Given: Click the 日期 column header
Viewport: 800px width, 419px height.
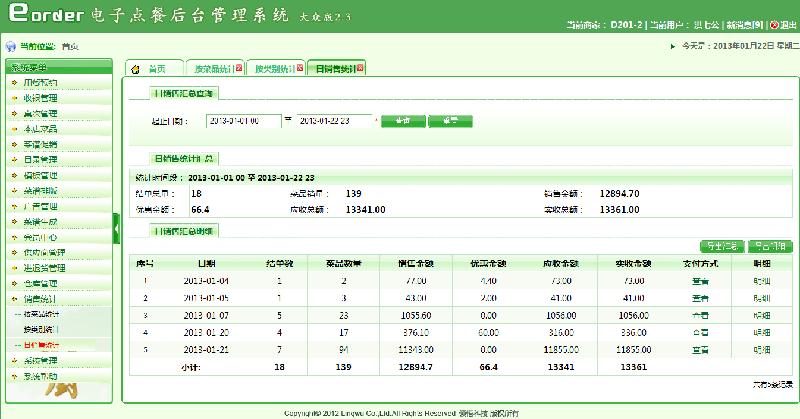Looking at the screenshot, I should coord(206,264).
